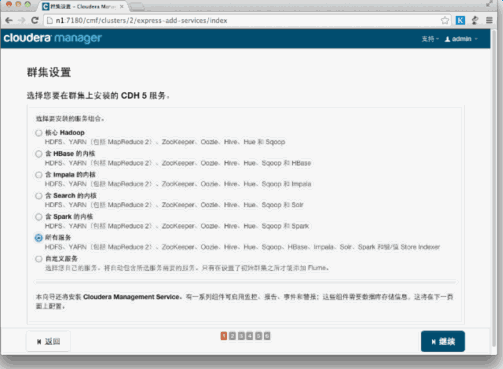Click the macOS red close window button
The image size is (503, 369).
(9, 4)
